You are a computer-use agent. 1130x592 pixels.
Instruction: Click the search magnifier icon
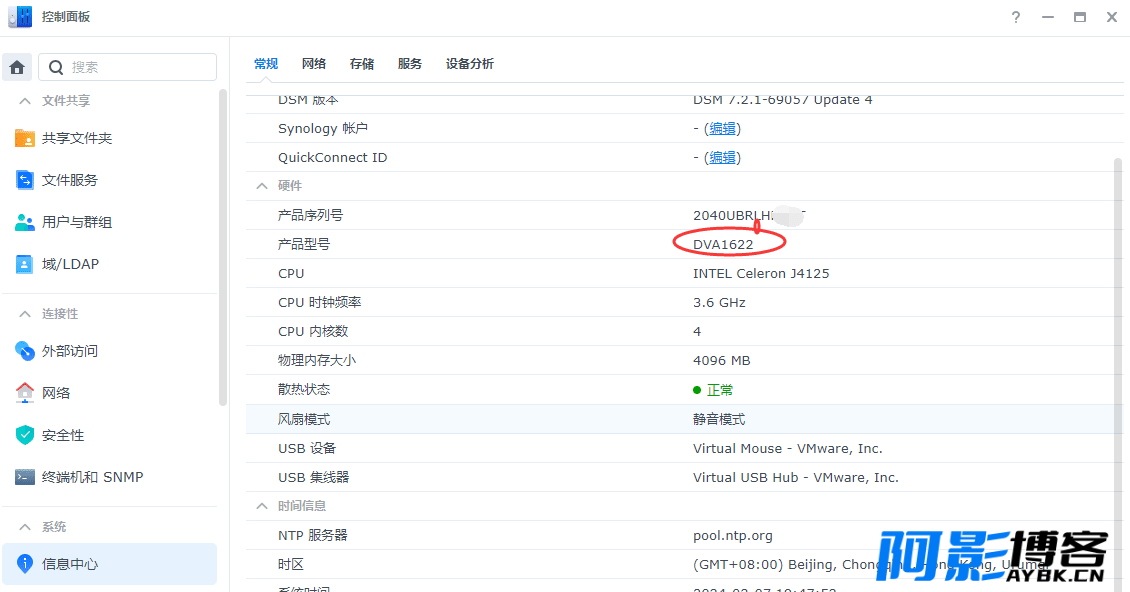coord(55,67)
